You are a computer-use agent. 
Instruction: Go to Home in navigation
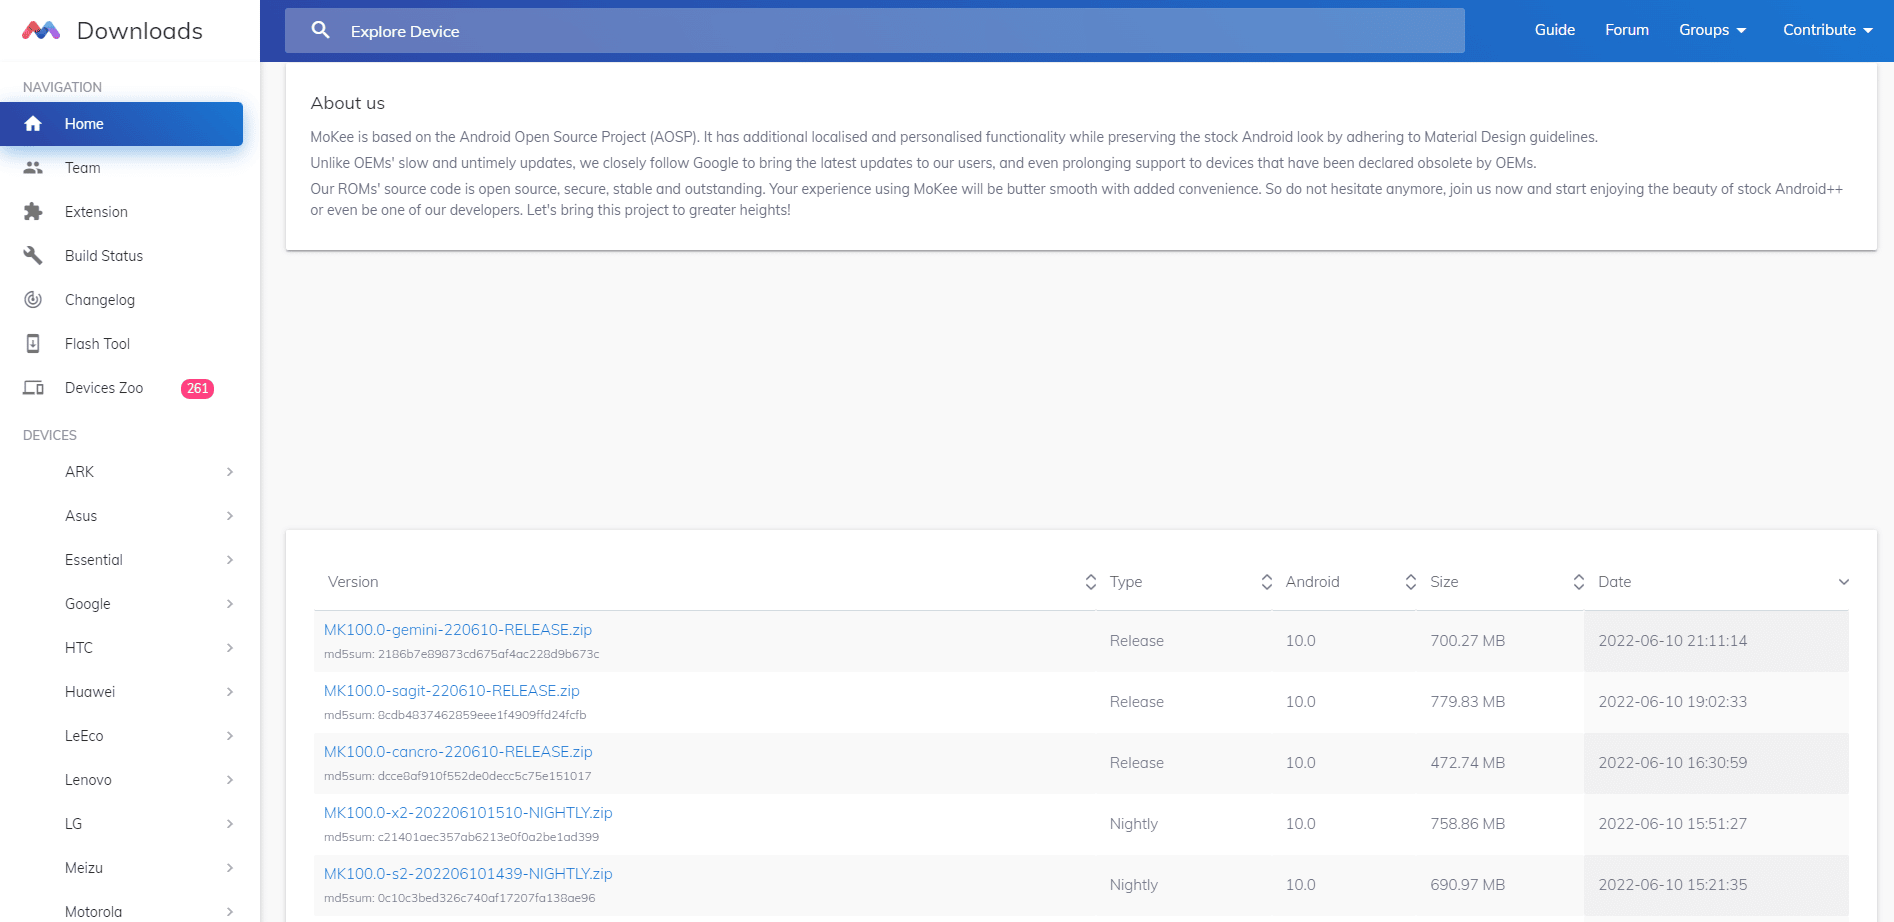pos(121,124)
